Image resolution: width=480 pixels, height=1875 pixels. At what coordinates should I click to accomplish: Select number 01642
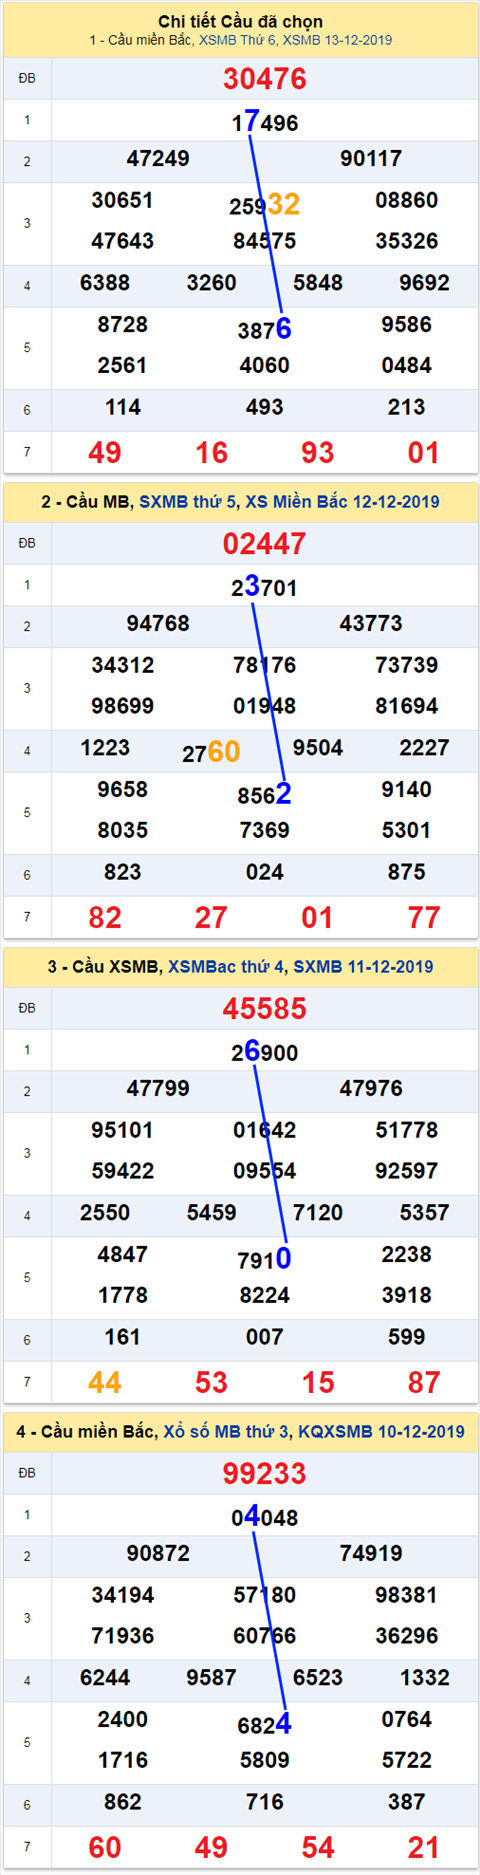point(265,1130)
